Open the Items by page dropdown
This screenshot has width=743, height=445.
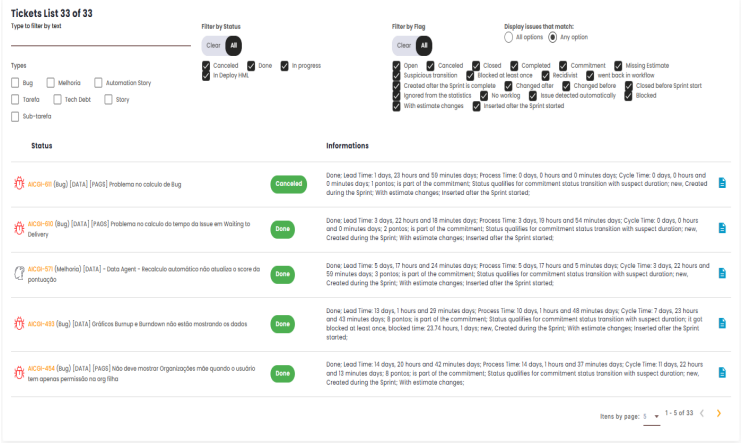pos(650,414)
